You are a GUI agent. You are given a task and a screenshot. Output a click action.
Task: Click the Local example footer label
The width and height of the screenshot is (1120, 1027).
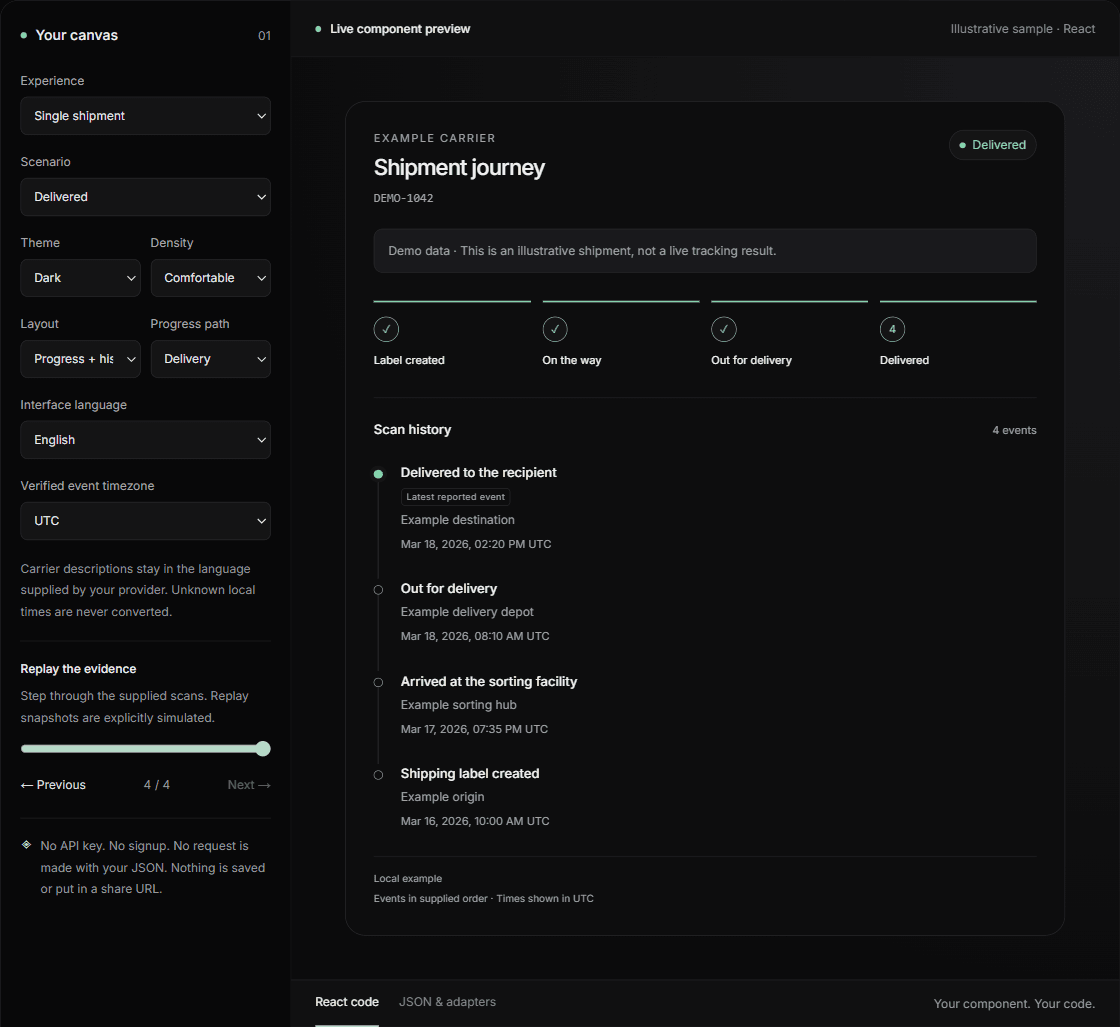(408, 878)
